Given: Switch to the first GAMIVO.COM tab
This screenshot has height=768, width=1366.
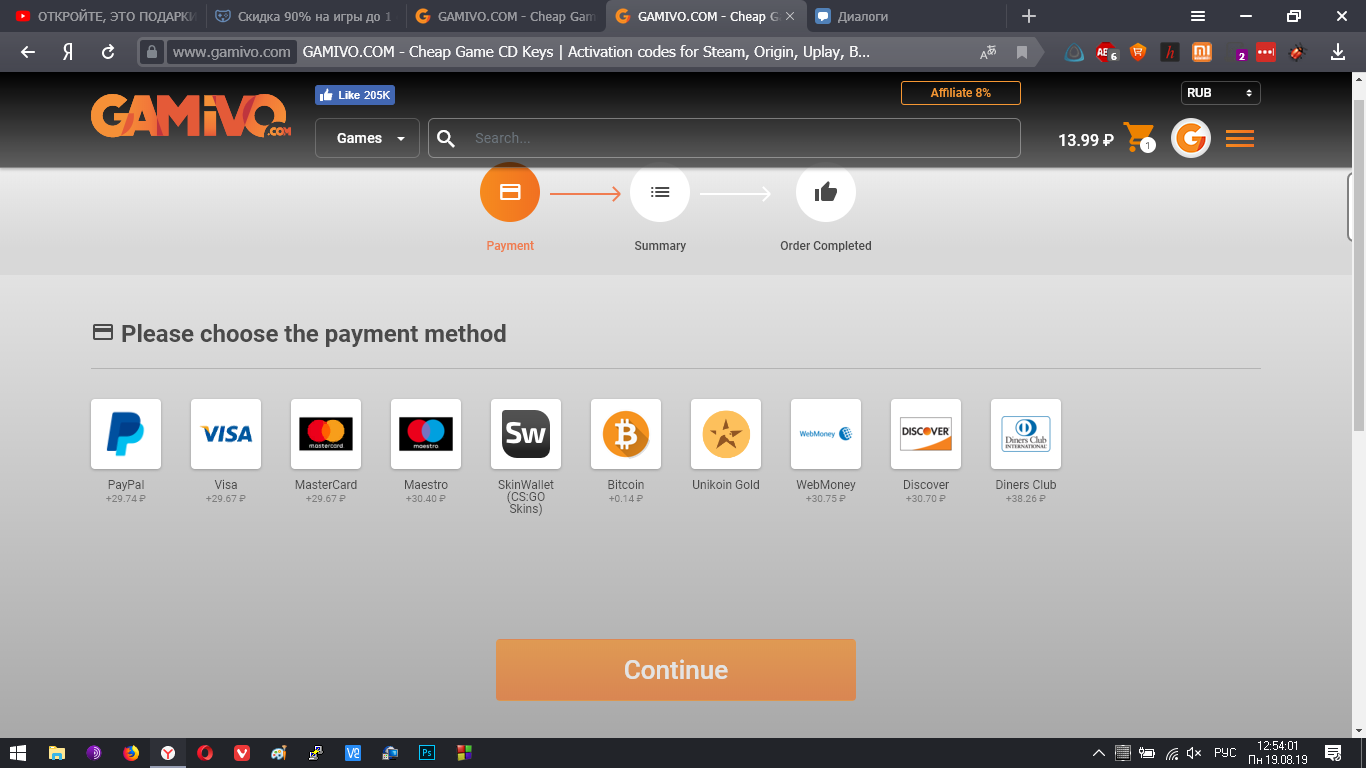Looking at the screenshot, I should click(x=506, y=16).
